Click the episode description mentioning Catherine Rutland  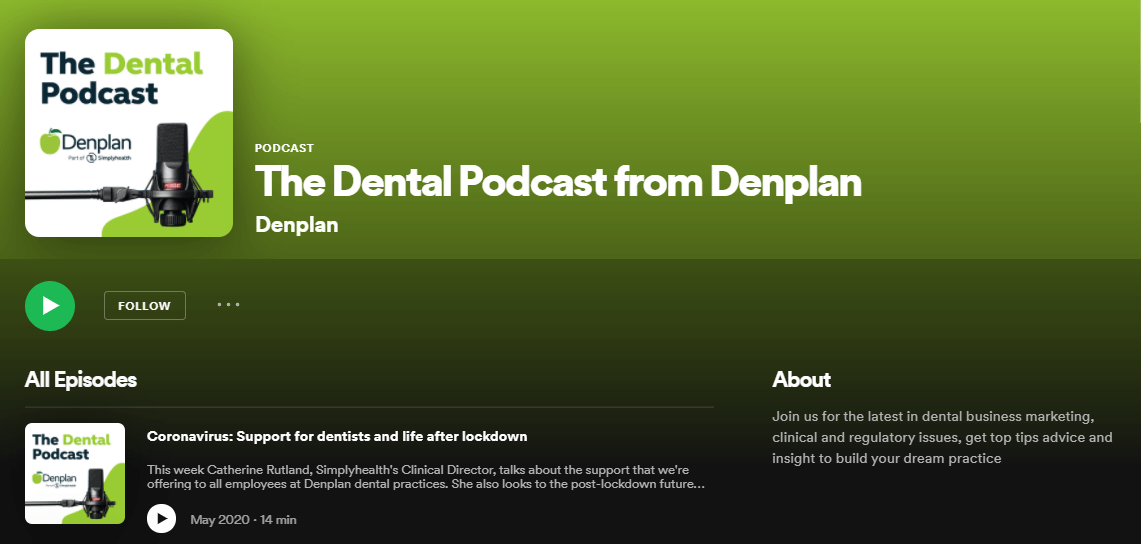pos(426,476)
